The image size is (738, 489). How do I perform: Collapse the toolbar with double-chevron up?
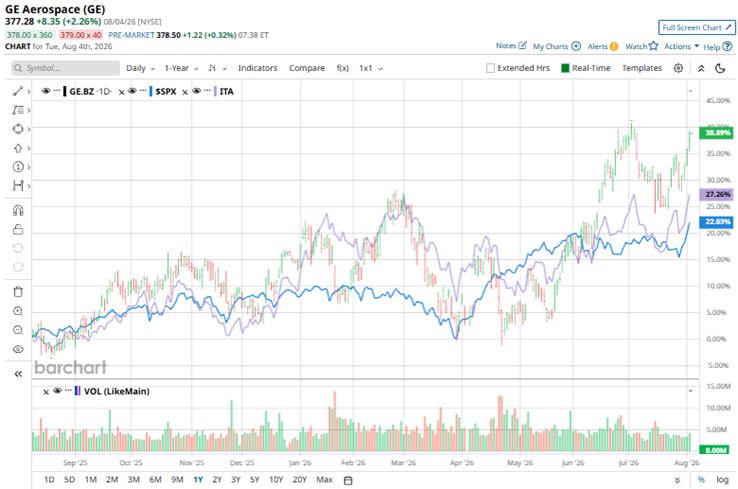(701, 68)
